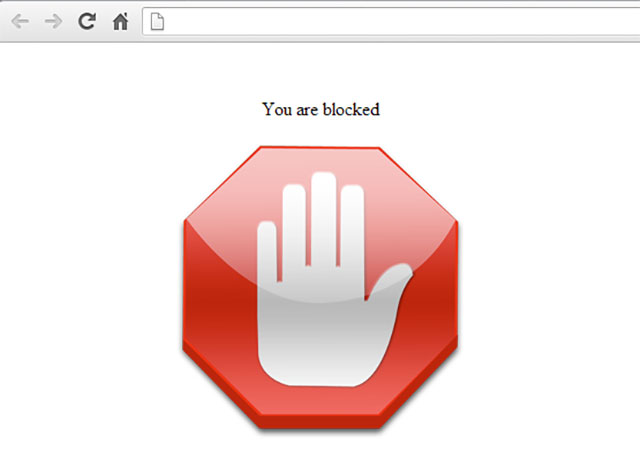
Task: Click the white hand symbol on sign
Action: point(331,279)
